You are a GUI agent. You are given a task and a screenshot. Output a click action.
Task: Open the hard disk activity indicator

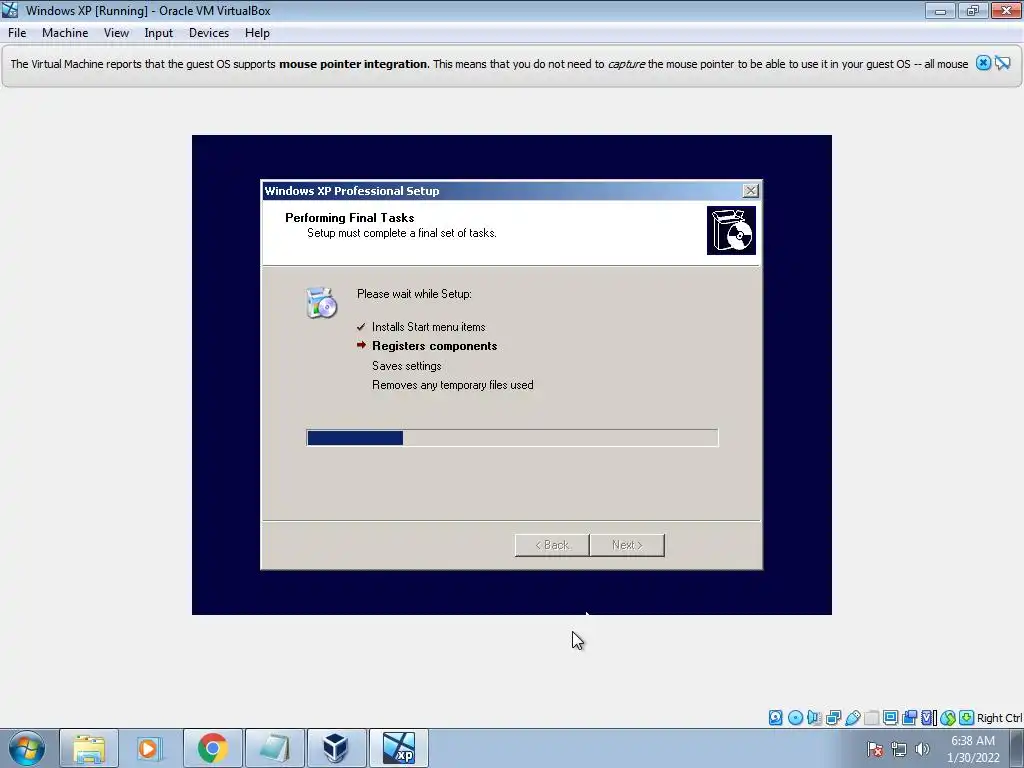[x=775, y=718]
